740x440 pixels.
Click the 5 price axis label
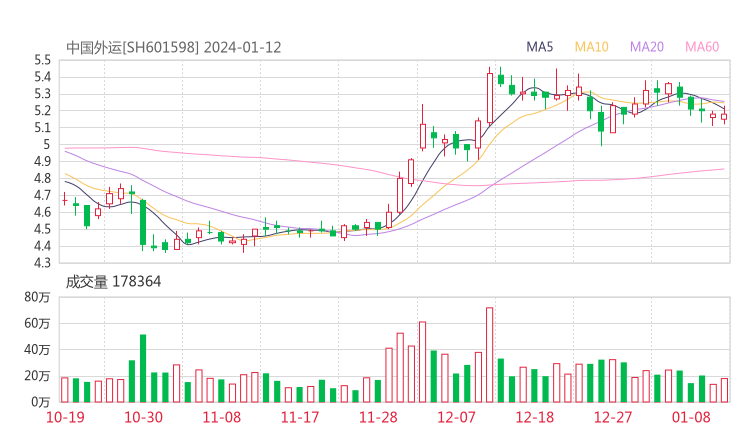click(46, 144)
